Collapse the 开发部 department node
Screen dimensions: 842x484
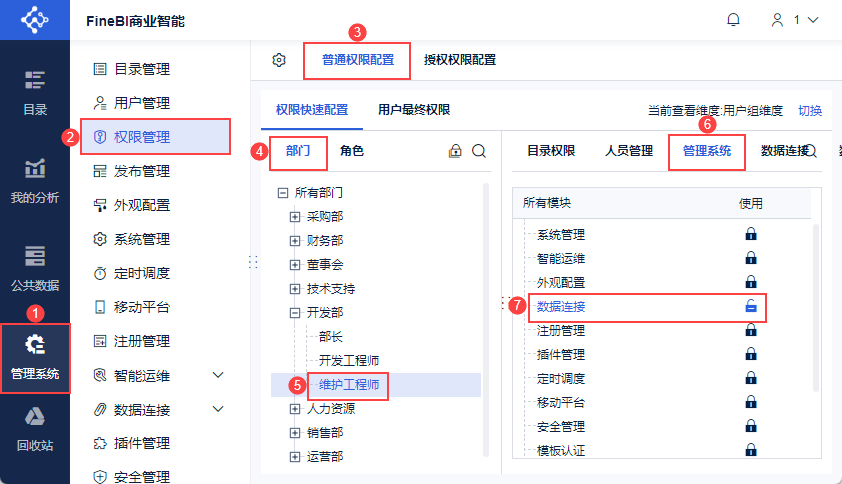(x=295, y=312)
